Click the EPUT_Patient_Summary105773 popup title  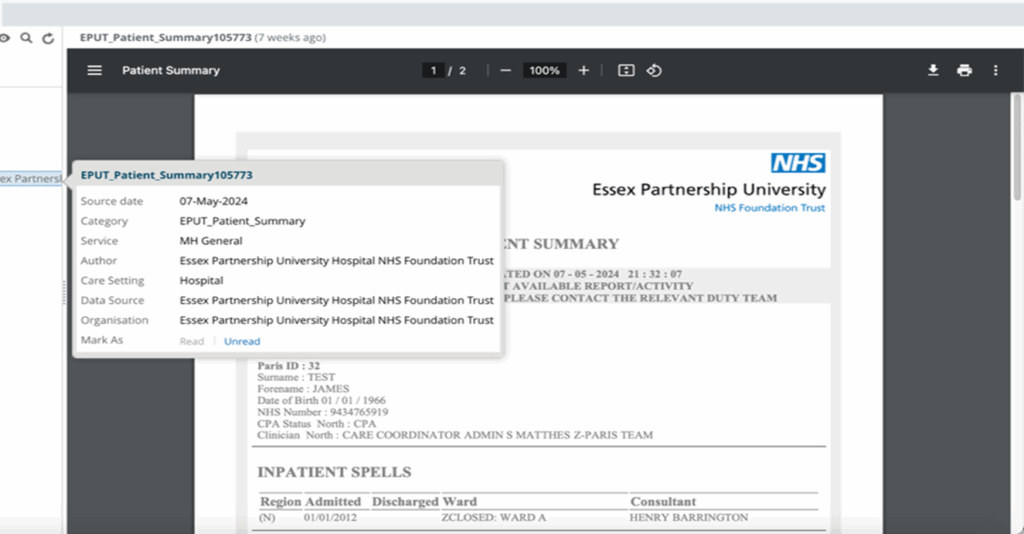(x=167, y=174)
